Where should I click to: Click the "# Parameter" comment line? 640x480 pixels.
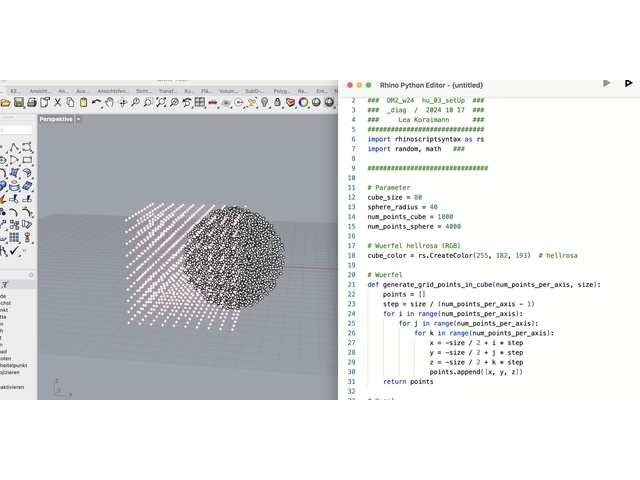(x=389, y=188)
